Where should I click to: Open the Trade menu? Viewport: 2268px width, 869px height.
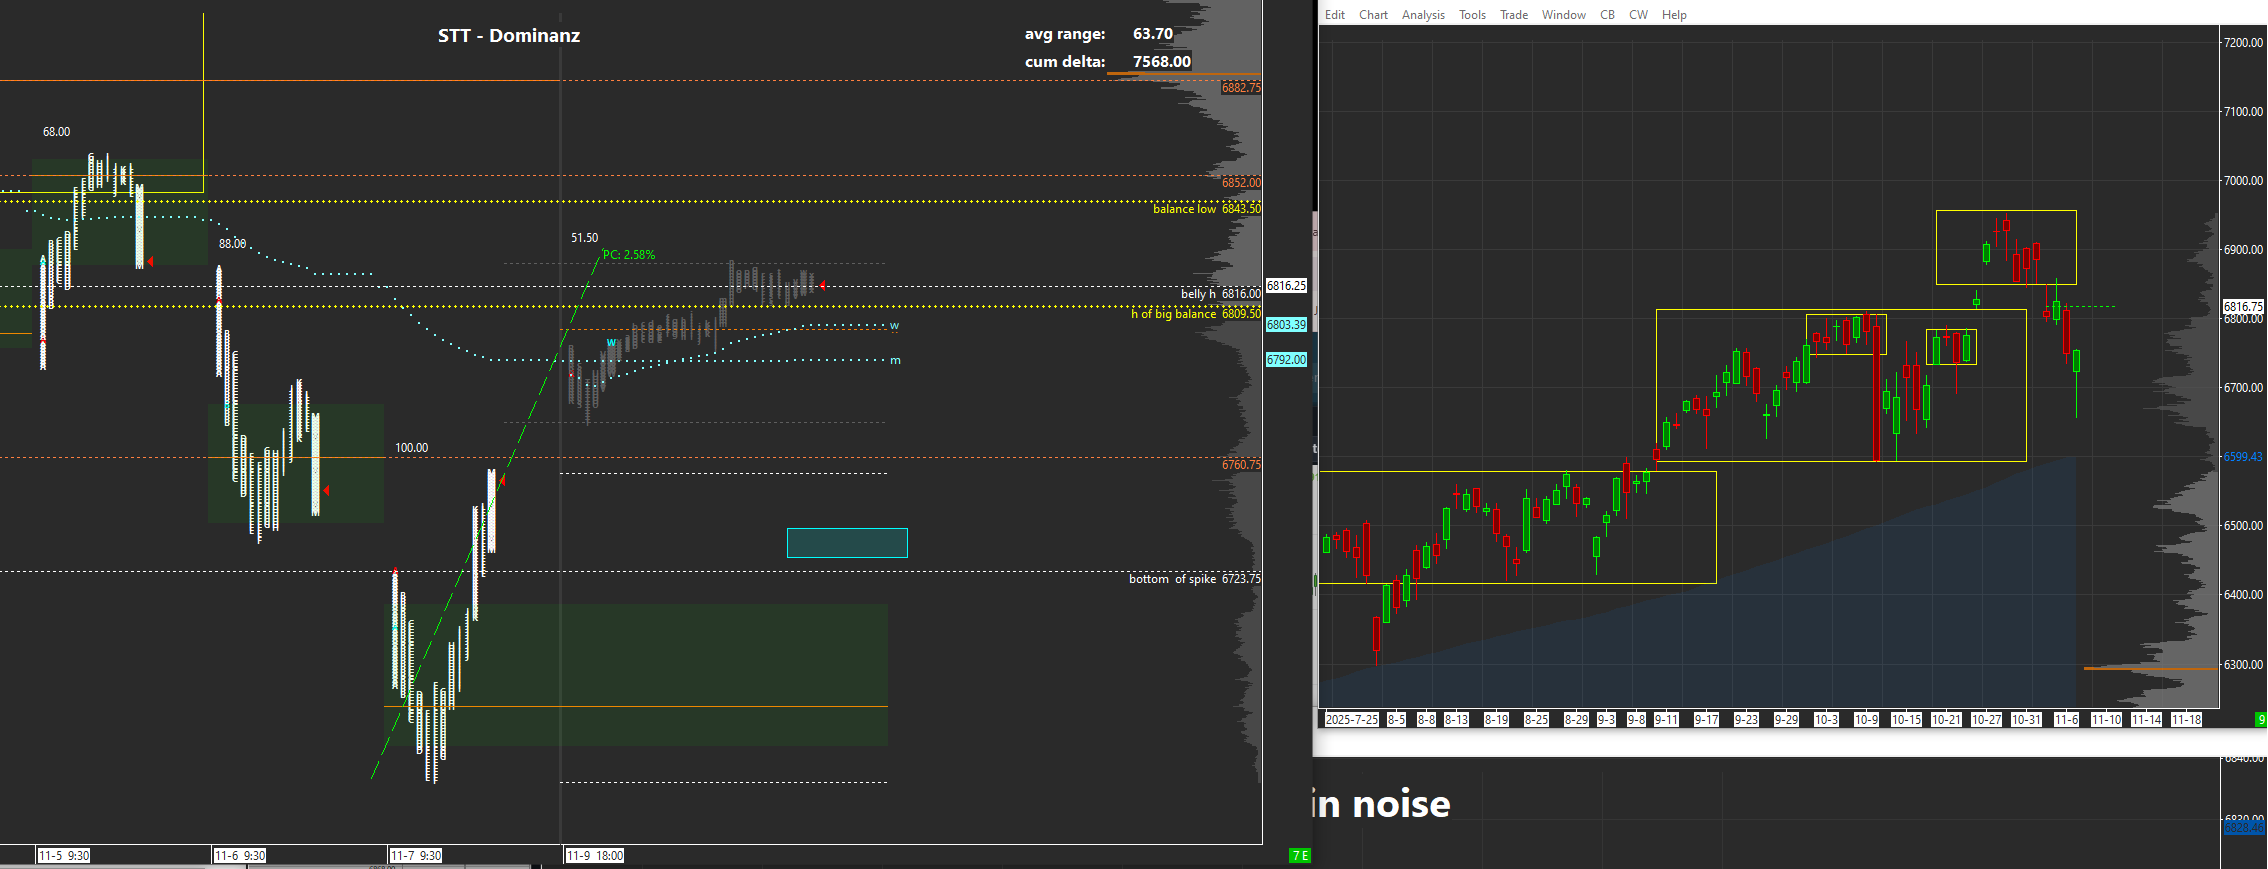tap(1514, 15)
